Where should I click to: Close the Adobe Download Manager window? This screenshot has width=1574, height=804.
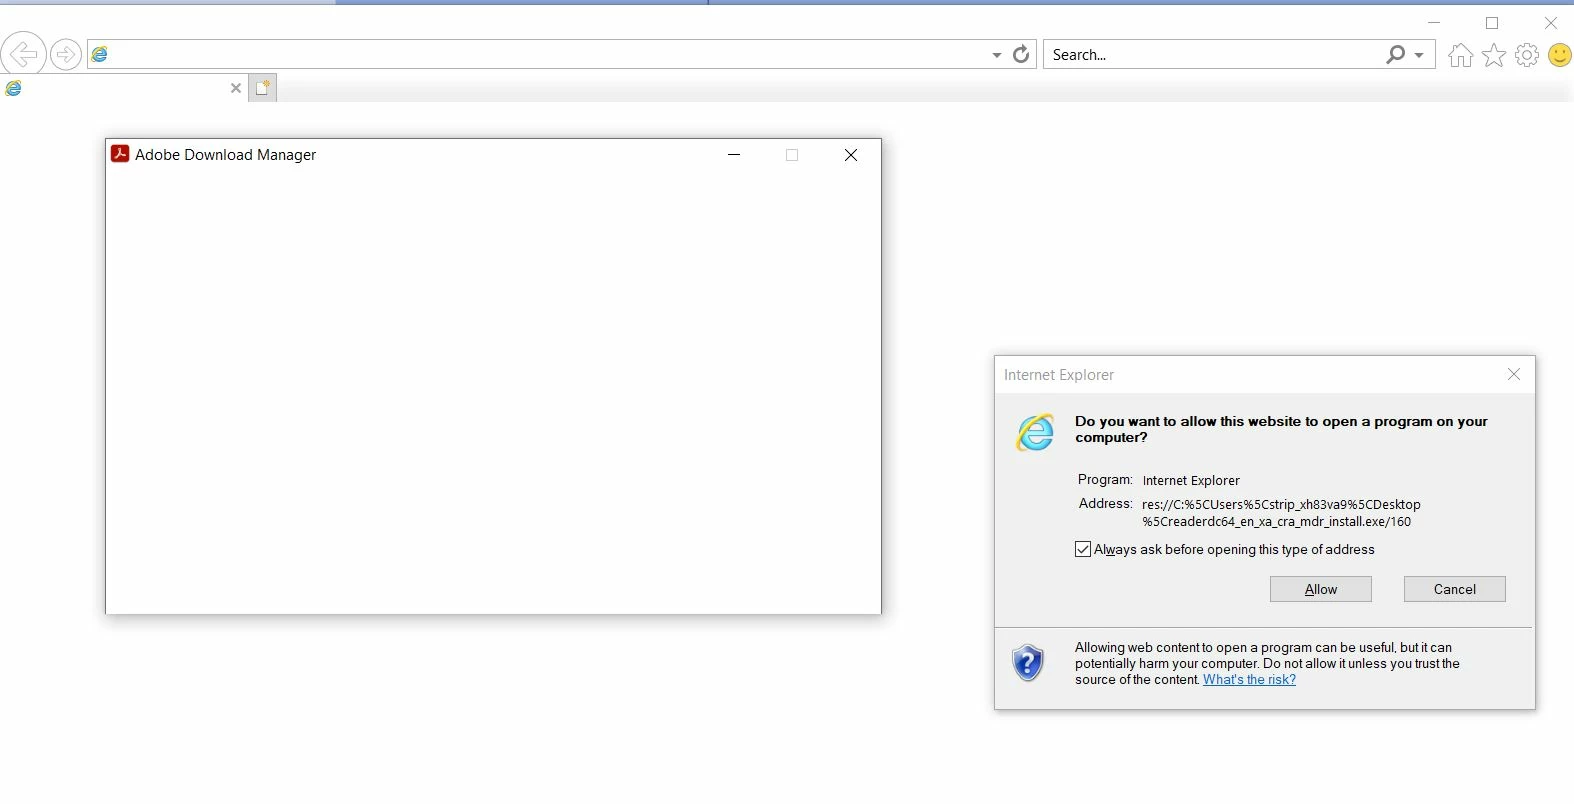(x=851, y=155)
